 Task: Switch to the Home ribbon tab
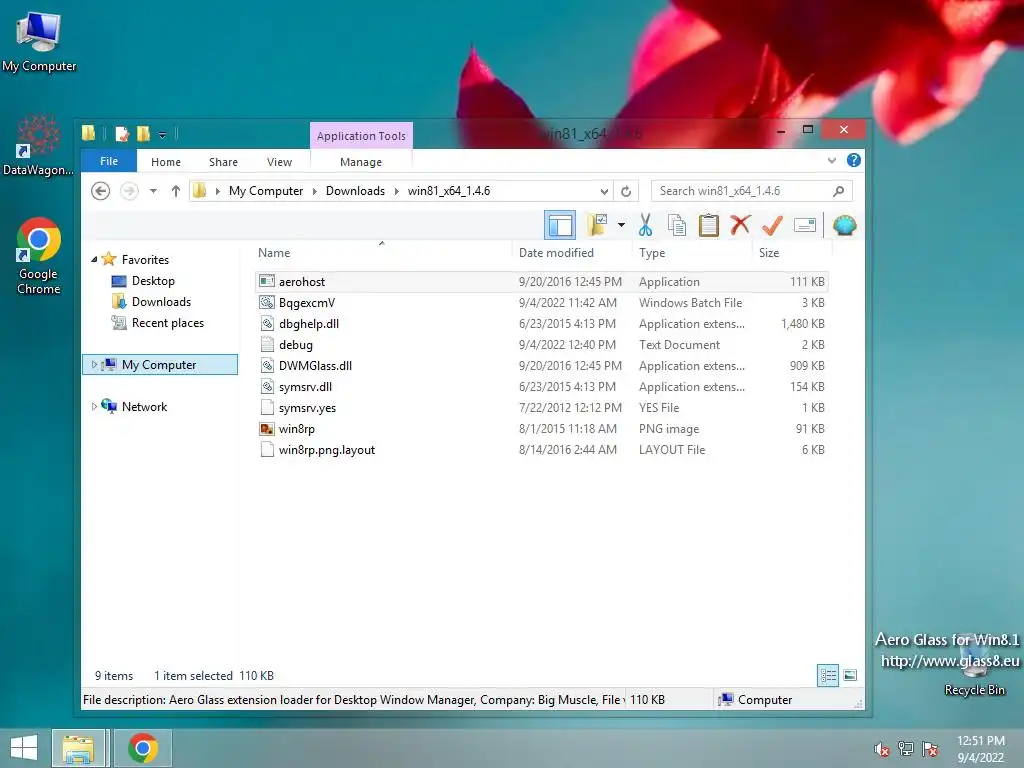pyautogui.click(x=166, y=162)
